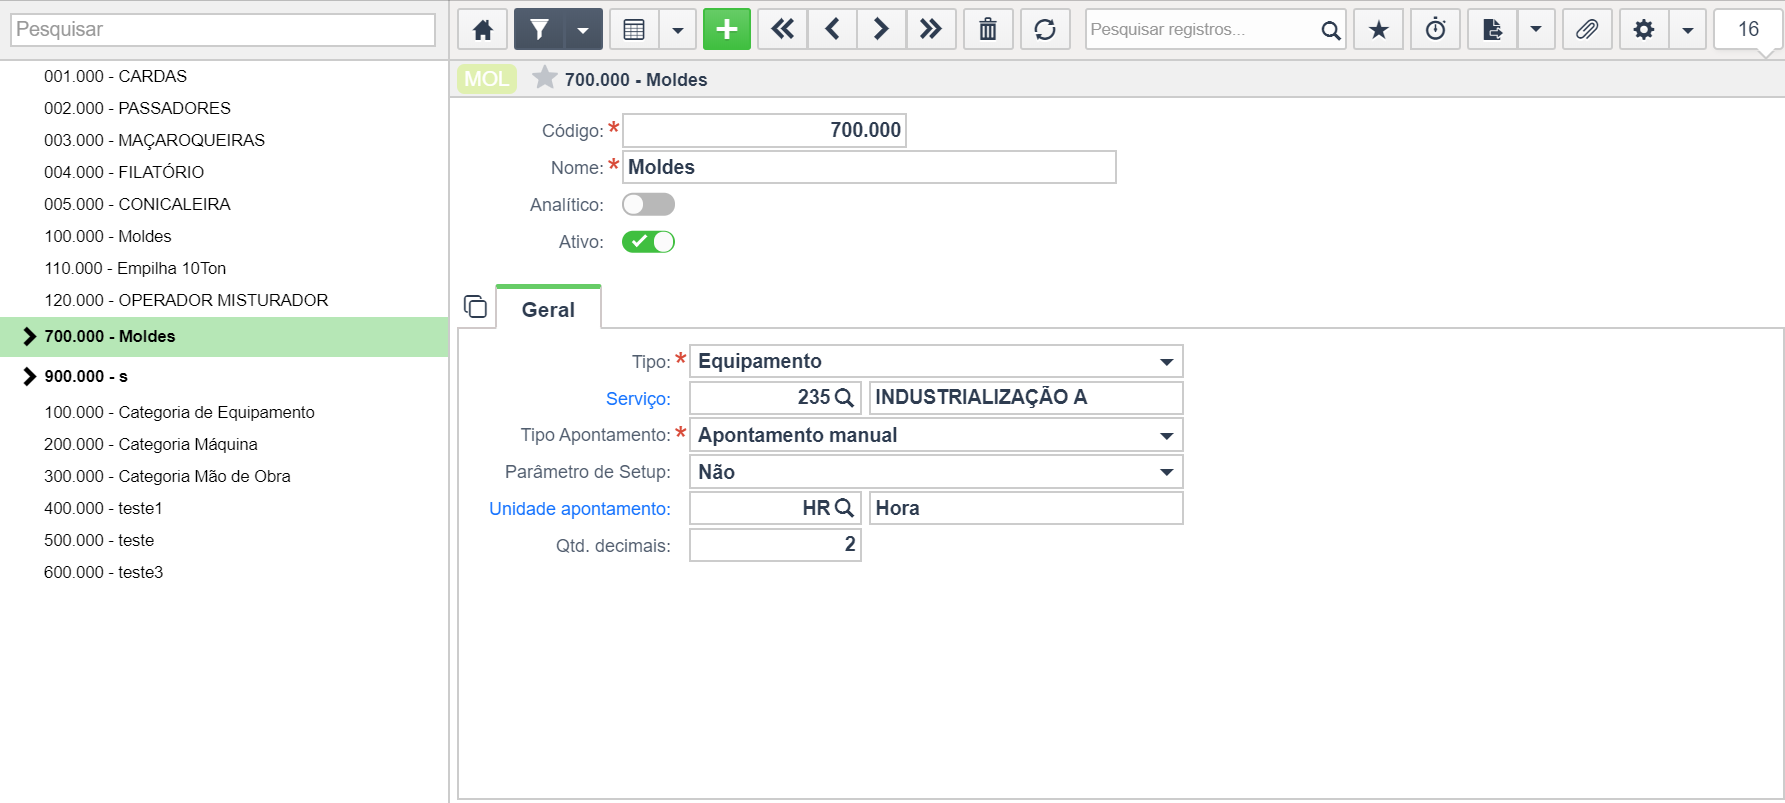The height and width of the screenshot is (803, 1785).
Task: Select 120.000 - OPERADOR MISTURADOR item
Action: 186,300
